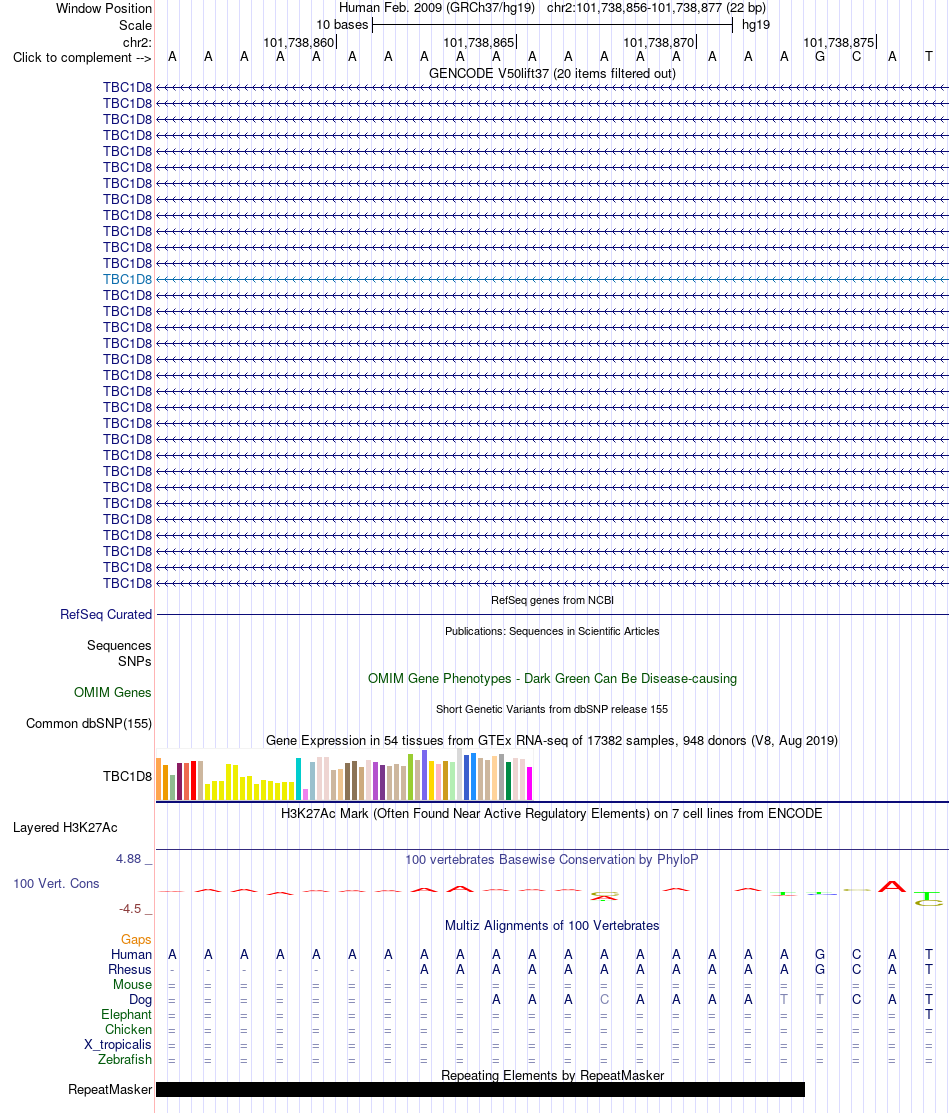950x1113 pixels.
Task: Click the RepeatMasker track label
Action: (x=110, y=1090)
